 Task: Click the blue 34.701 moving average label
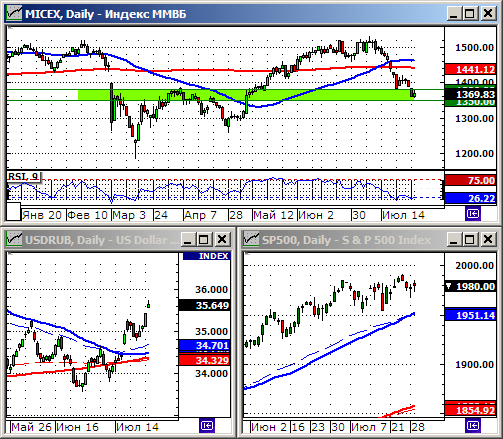click(x=205, y=345)
